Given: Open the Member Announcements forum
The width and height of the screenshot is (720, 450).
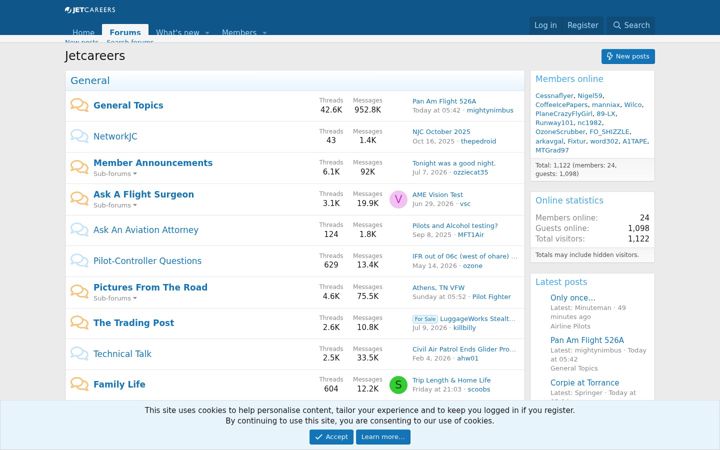Looking at the screenshot, I should [153, 163].
